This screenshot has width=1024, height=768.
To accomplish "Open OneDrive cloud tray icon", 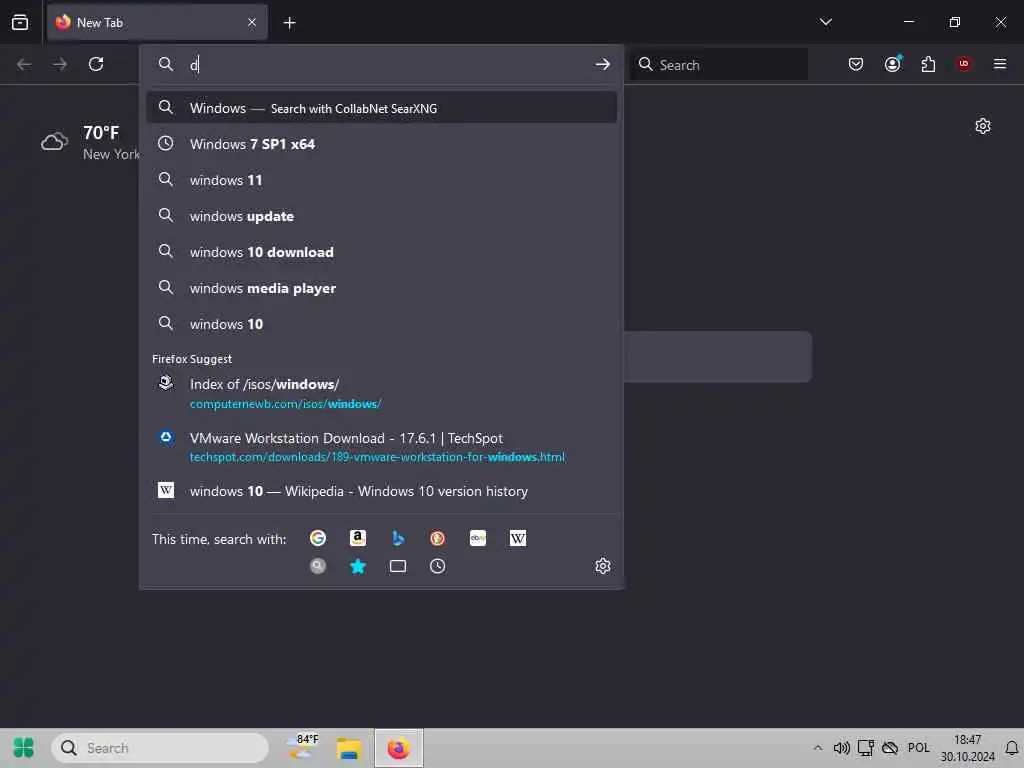I will click(x=889, y=748).
